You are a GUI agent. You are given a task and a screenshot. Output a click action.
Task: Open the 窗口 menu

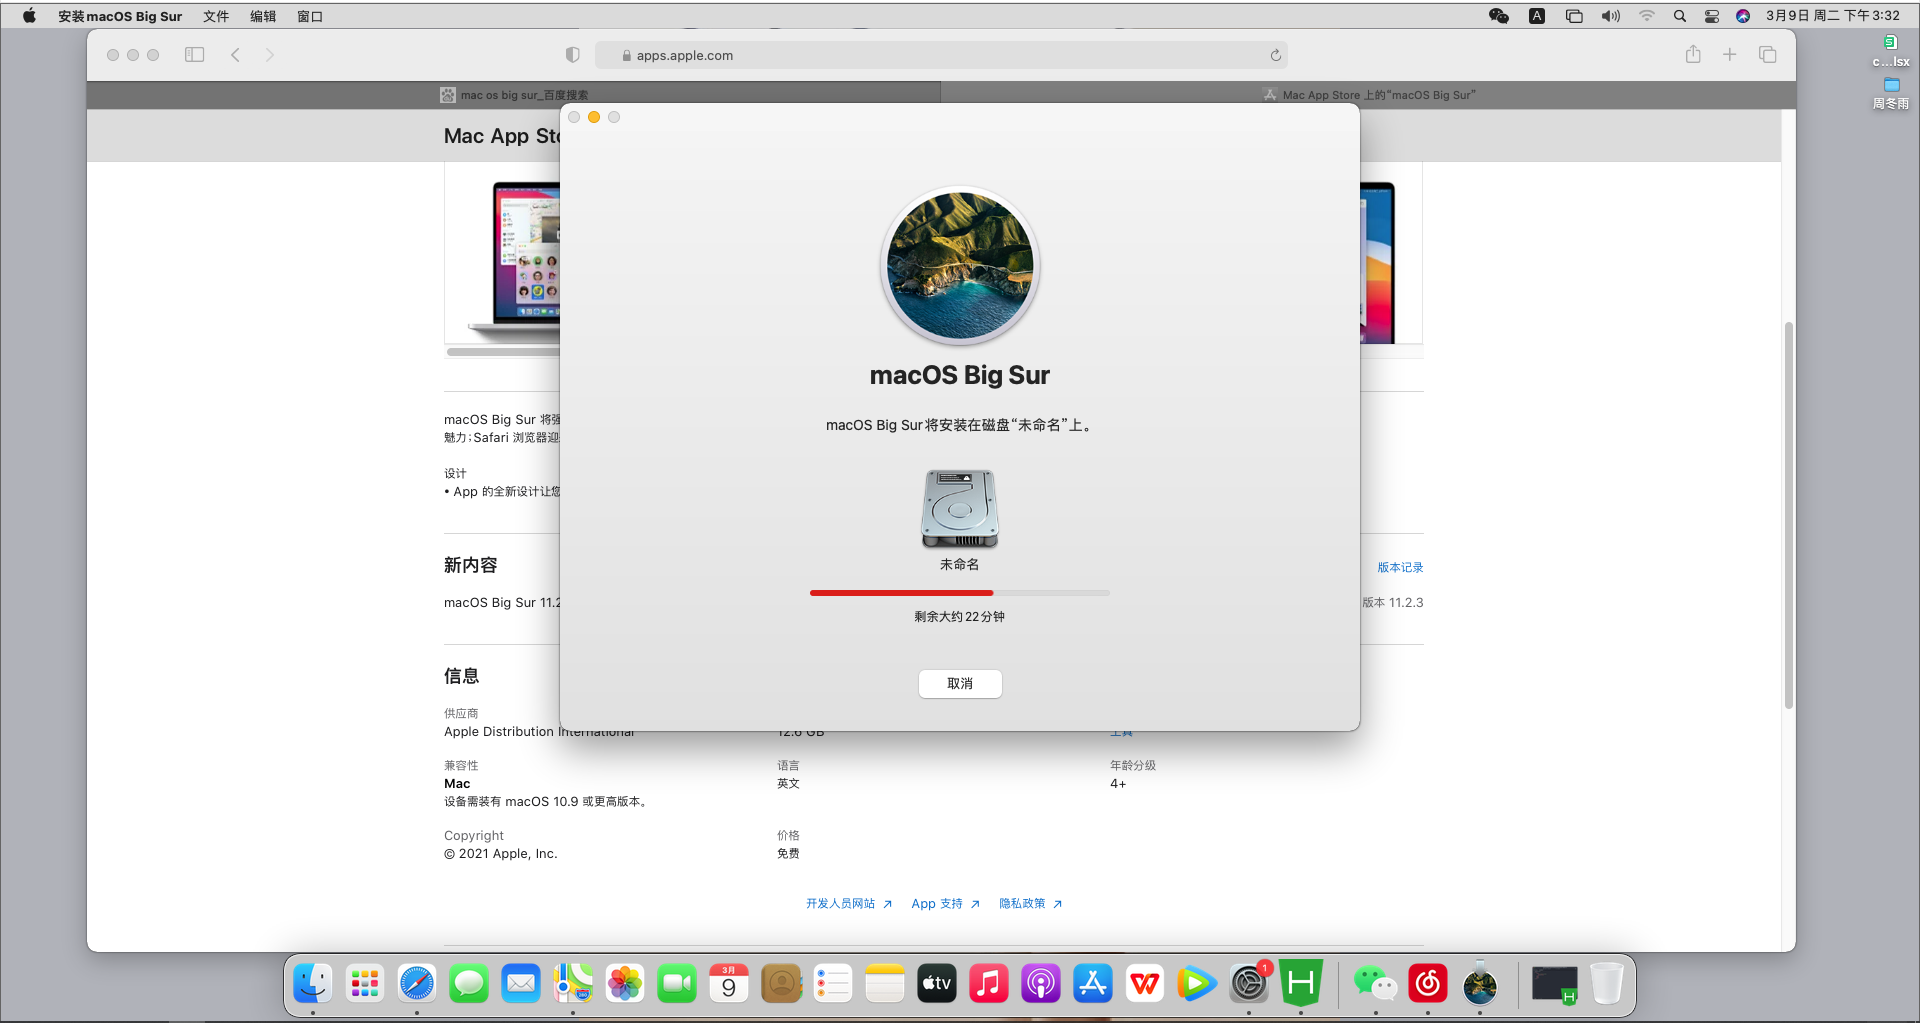(x=310, y=16)
